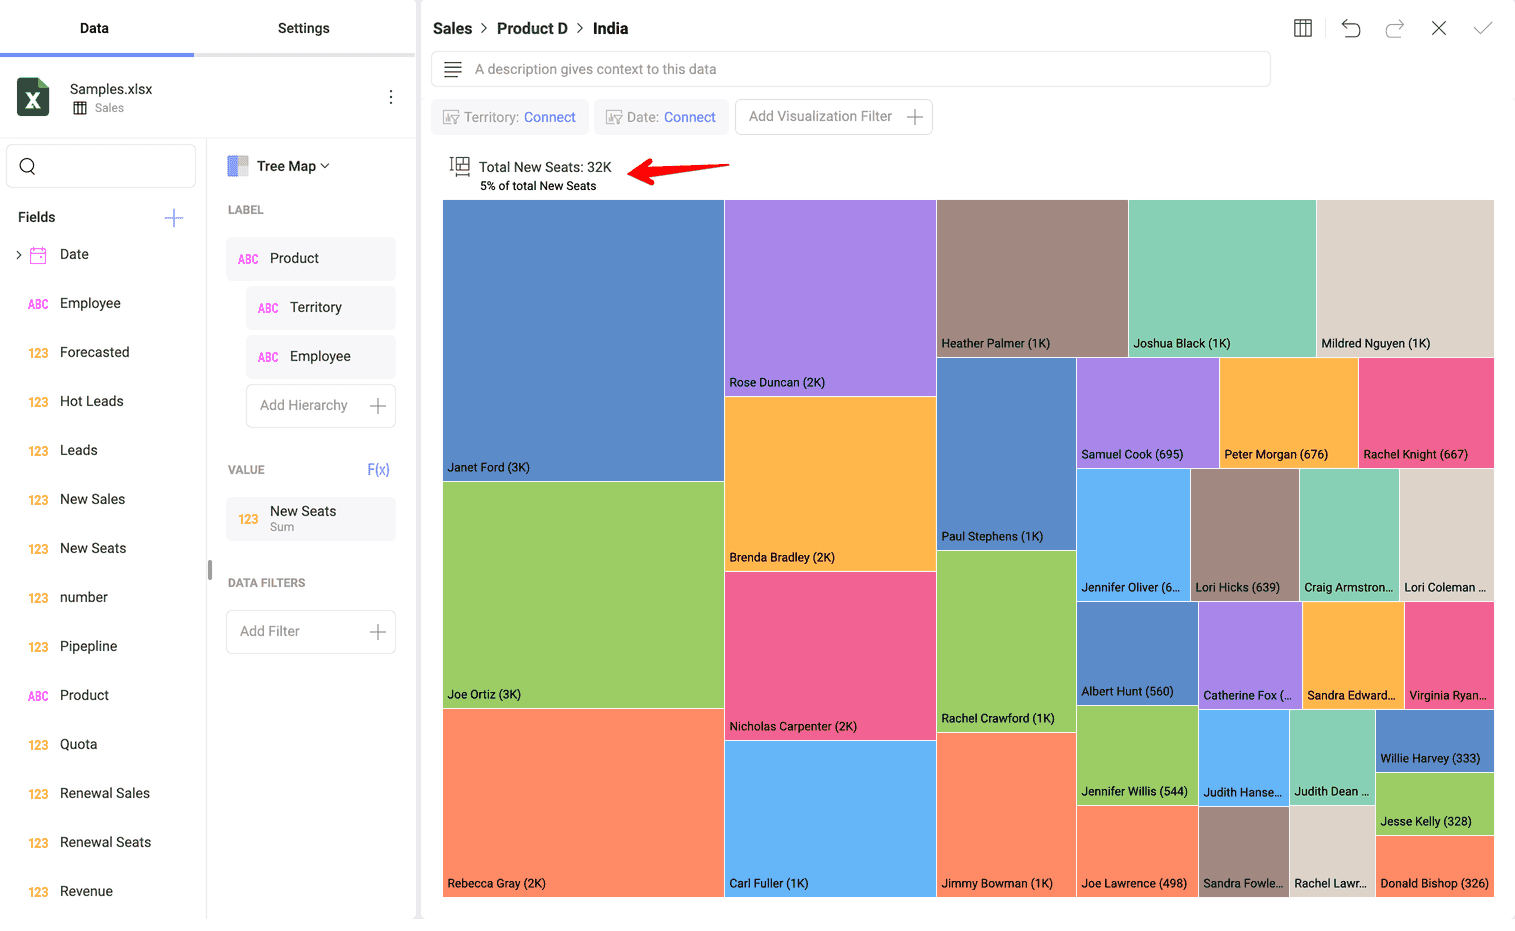This screenshot has height=931, width=1515.
Task: Select the Renewal Sales field
Action: point(104,793)
